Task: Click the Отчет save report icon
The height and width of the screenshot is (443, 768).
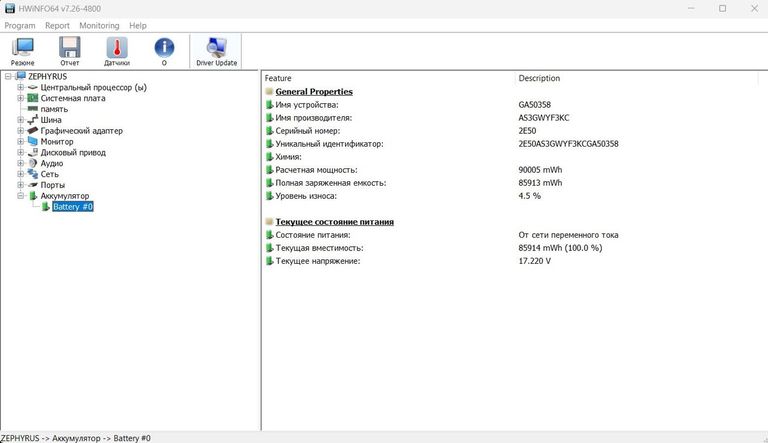Action: (69, 49)
